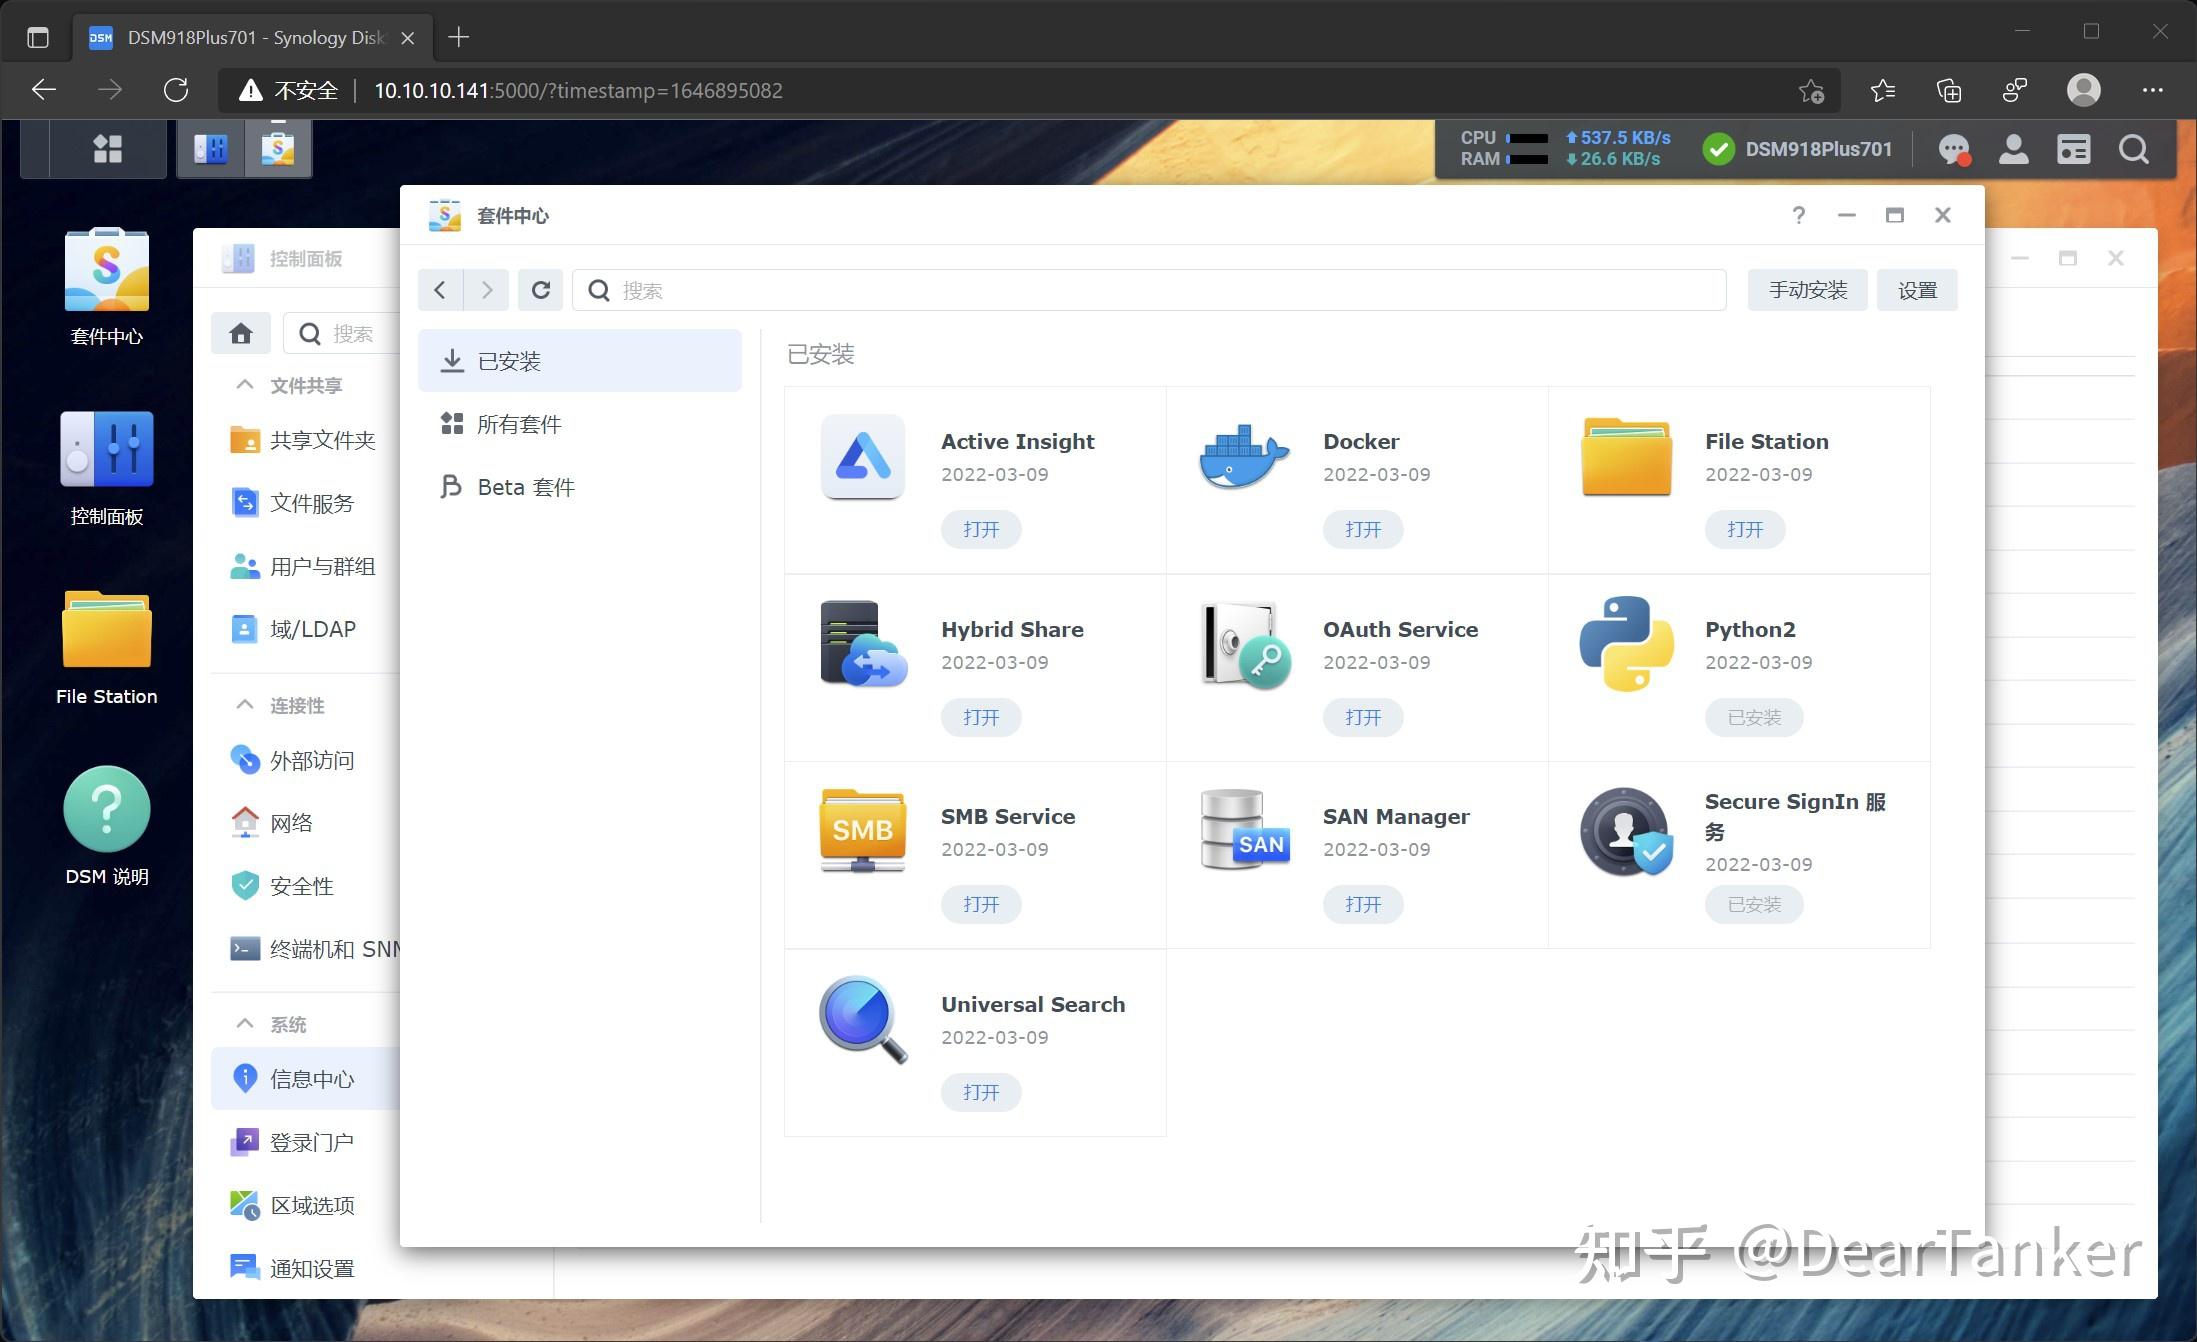
Task: Click SMB Service package icon
Action: pyautogui.click(x=862, y=830)
